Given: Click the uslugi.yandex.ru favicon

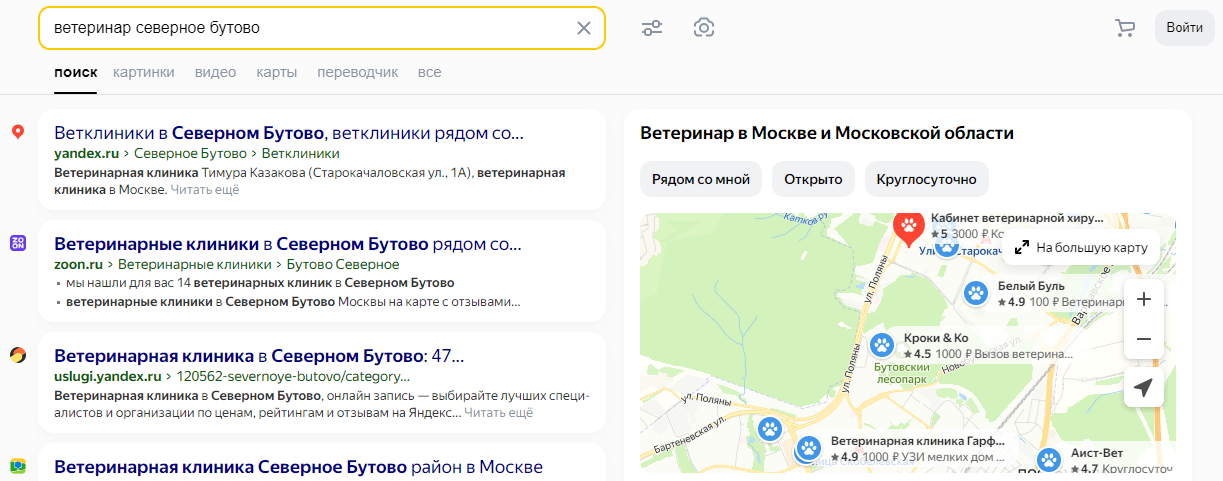Looking at the screenshot, I should point(17,355).
